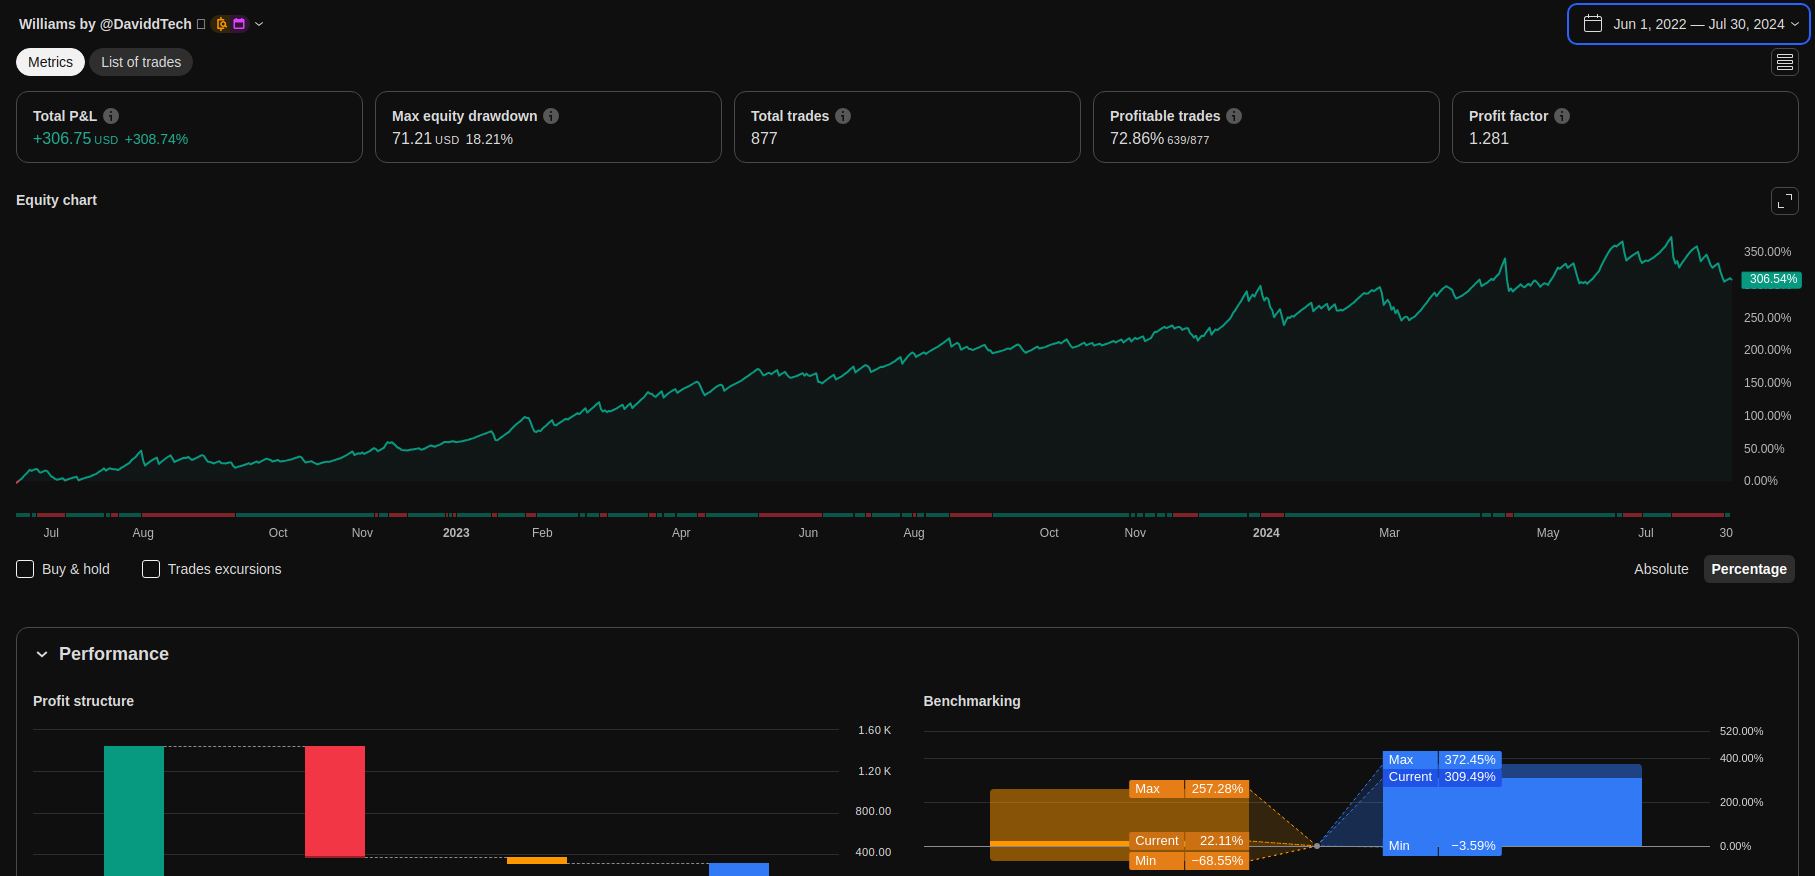Click info icon next to Profit factor
Image resolution: width=1815 pixels, height=876 pixels.
1562,116
